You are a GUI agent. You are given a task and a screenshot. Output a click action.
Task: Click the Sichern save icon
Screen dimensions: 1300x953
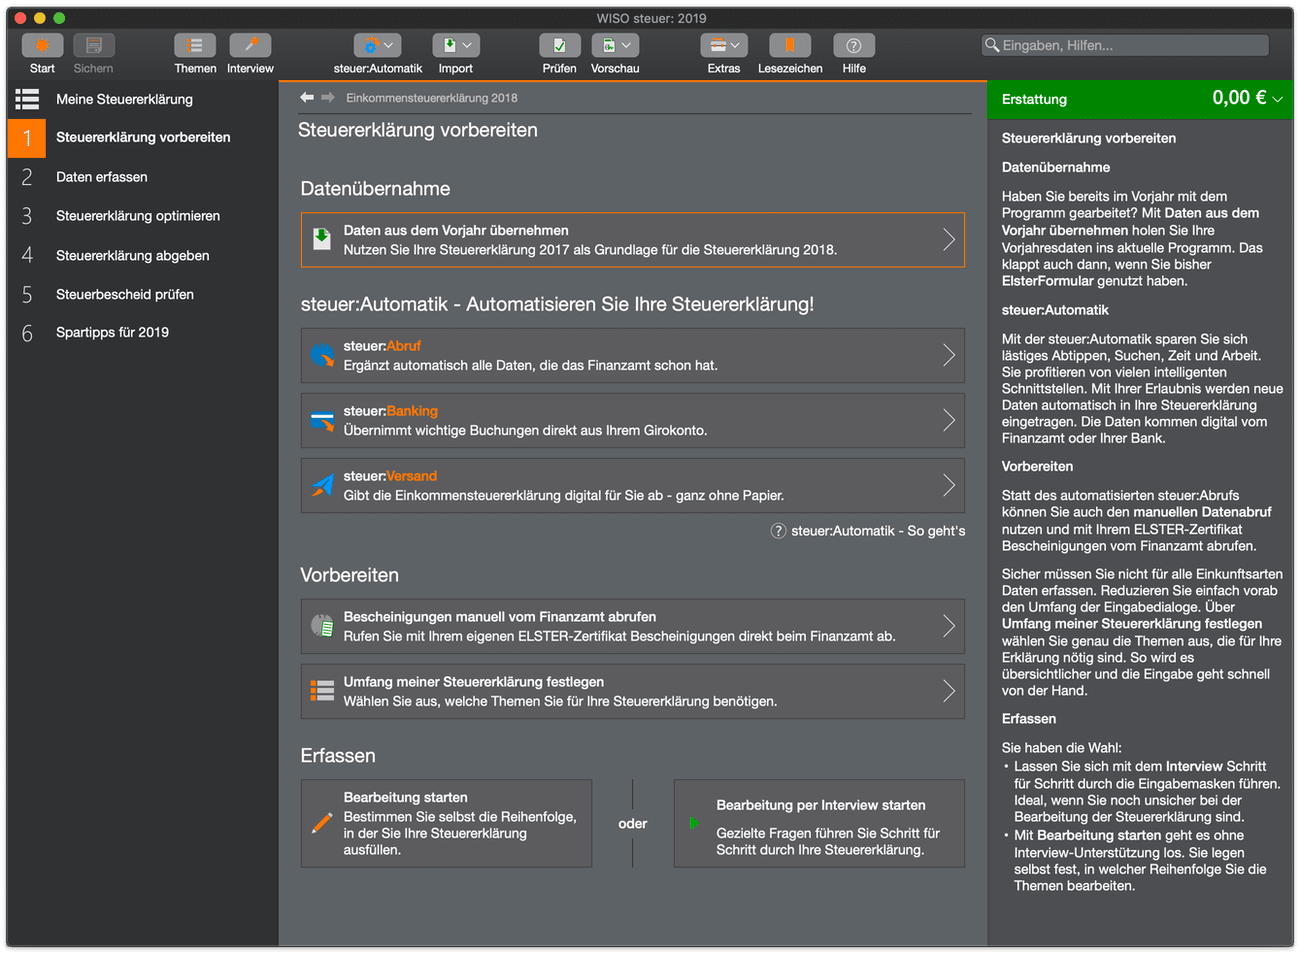[93, 45]
